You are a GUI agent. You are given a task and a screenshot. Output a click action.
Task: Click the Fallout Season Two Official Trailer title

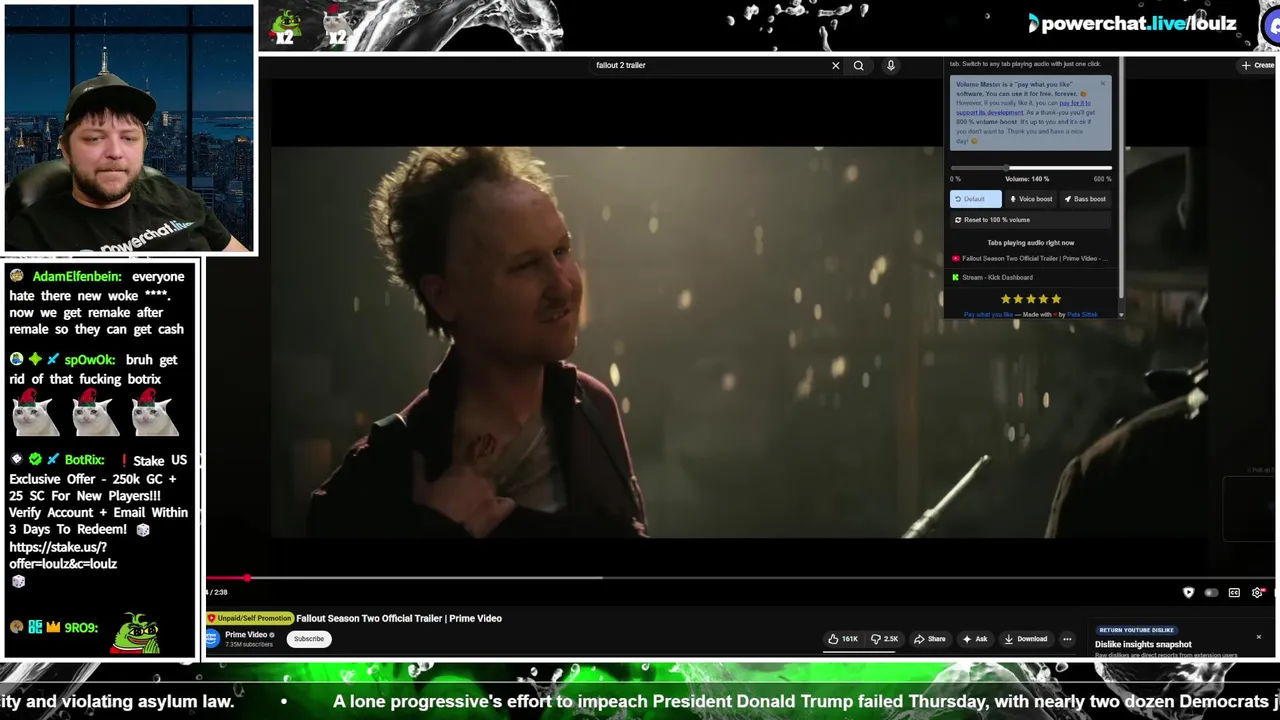[399, 619]
